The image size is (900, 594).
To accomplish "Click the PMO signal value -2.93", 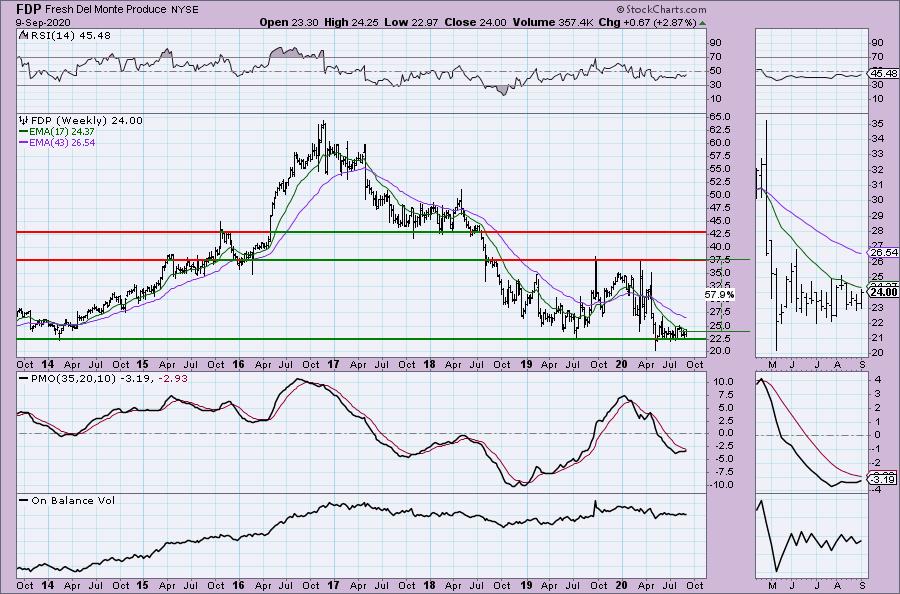I will tap(173, 379).
